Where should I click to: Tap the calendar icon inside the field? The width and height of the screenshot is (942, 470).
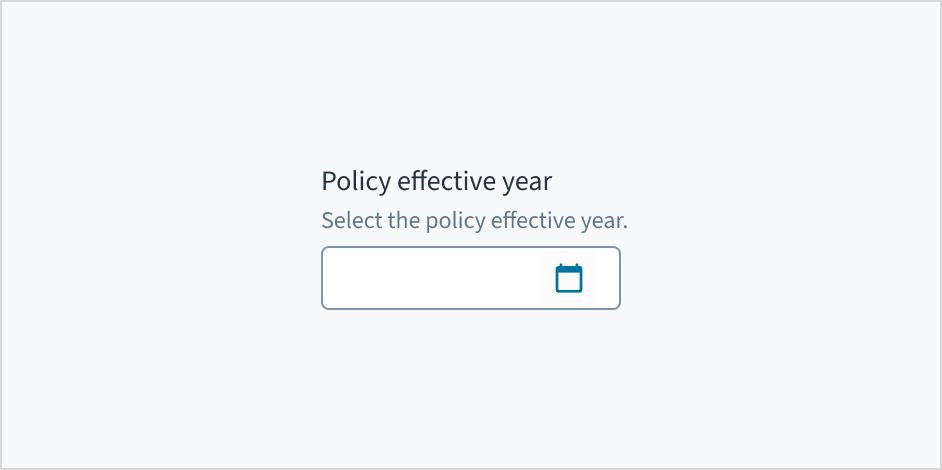568,278
